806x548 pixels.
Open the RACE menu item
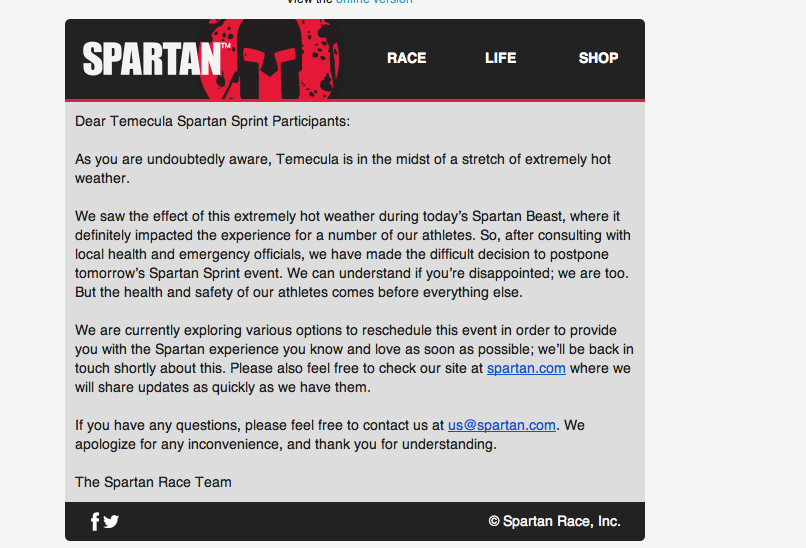pyautogui.click(x=406, y=58)
